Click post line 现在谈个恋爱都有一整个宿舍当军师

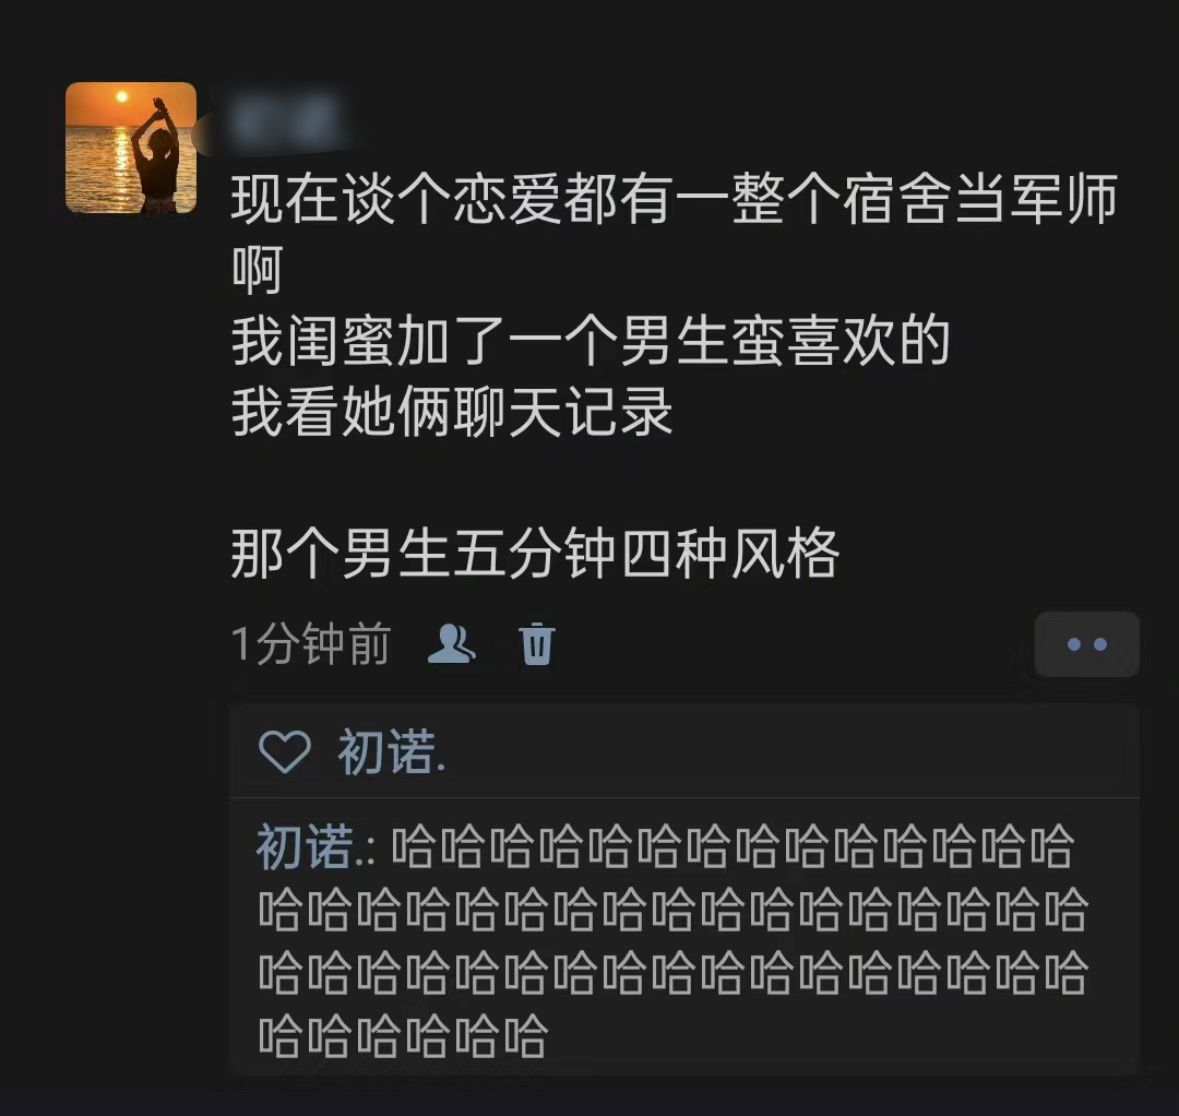point(674,199)
